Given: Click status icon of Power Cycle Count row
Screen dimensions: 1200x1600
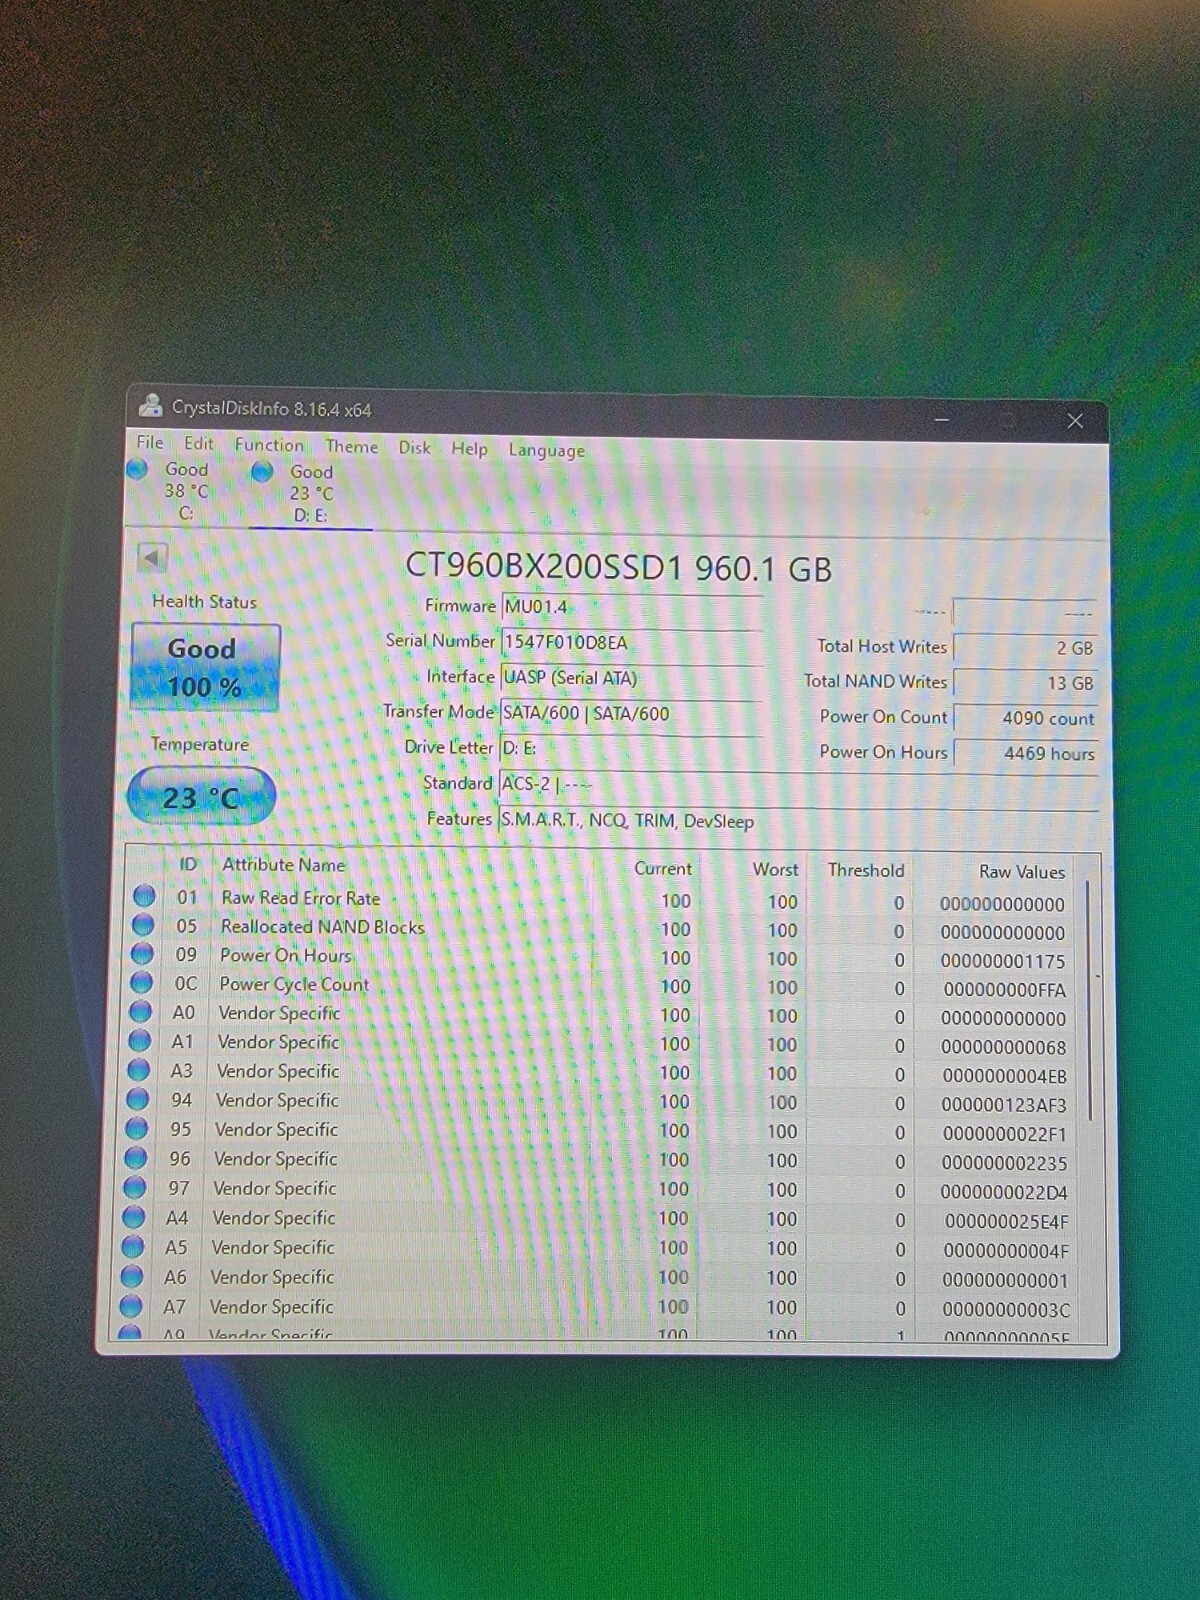Looking at the screenshot, I should click(x=142, y=982).
